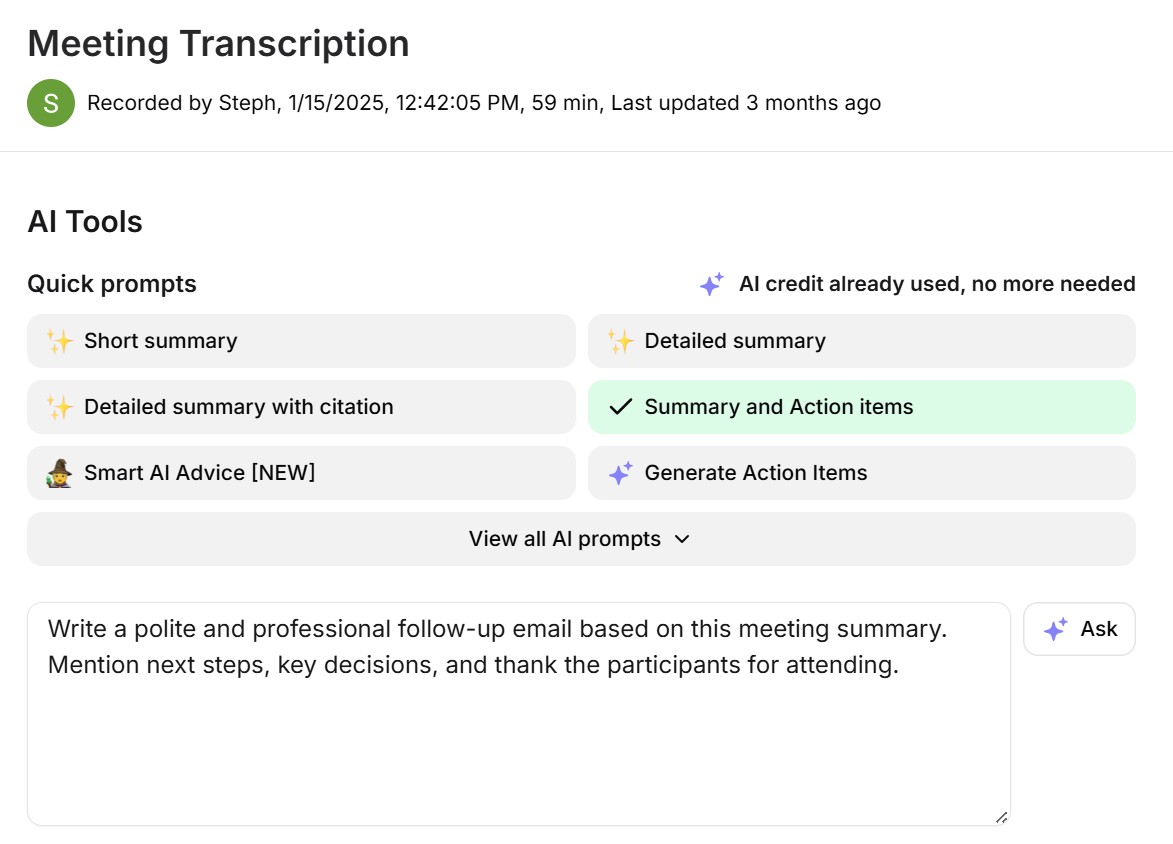Expand View all AI prompts
The height and width of the screenshot is (844, 1173).
tap(581, 538)
